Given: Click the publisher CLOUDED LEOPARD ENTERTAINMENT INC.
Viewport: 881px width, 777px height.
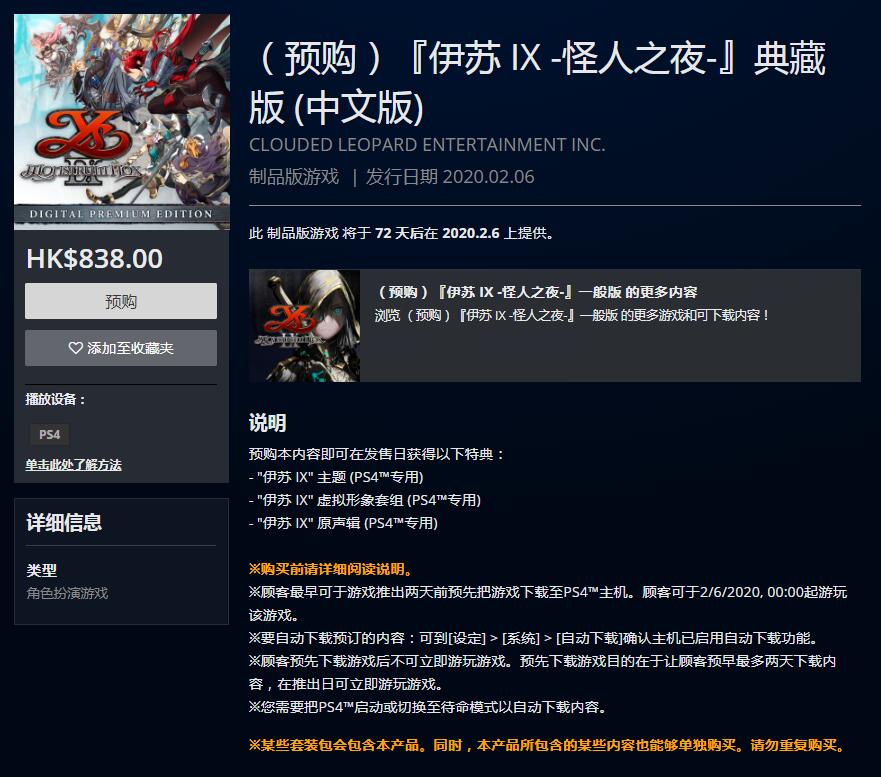Looking at the screenshot, I should coord(427,145).
